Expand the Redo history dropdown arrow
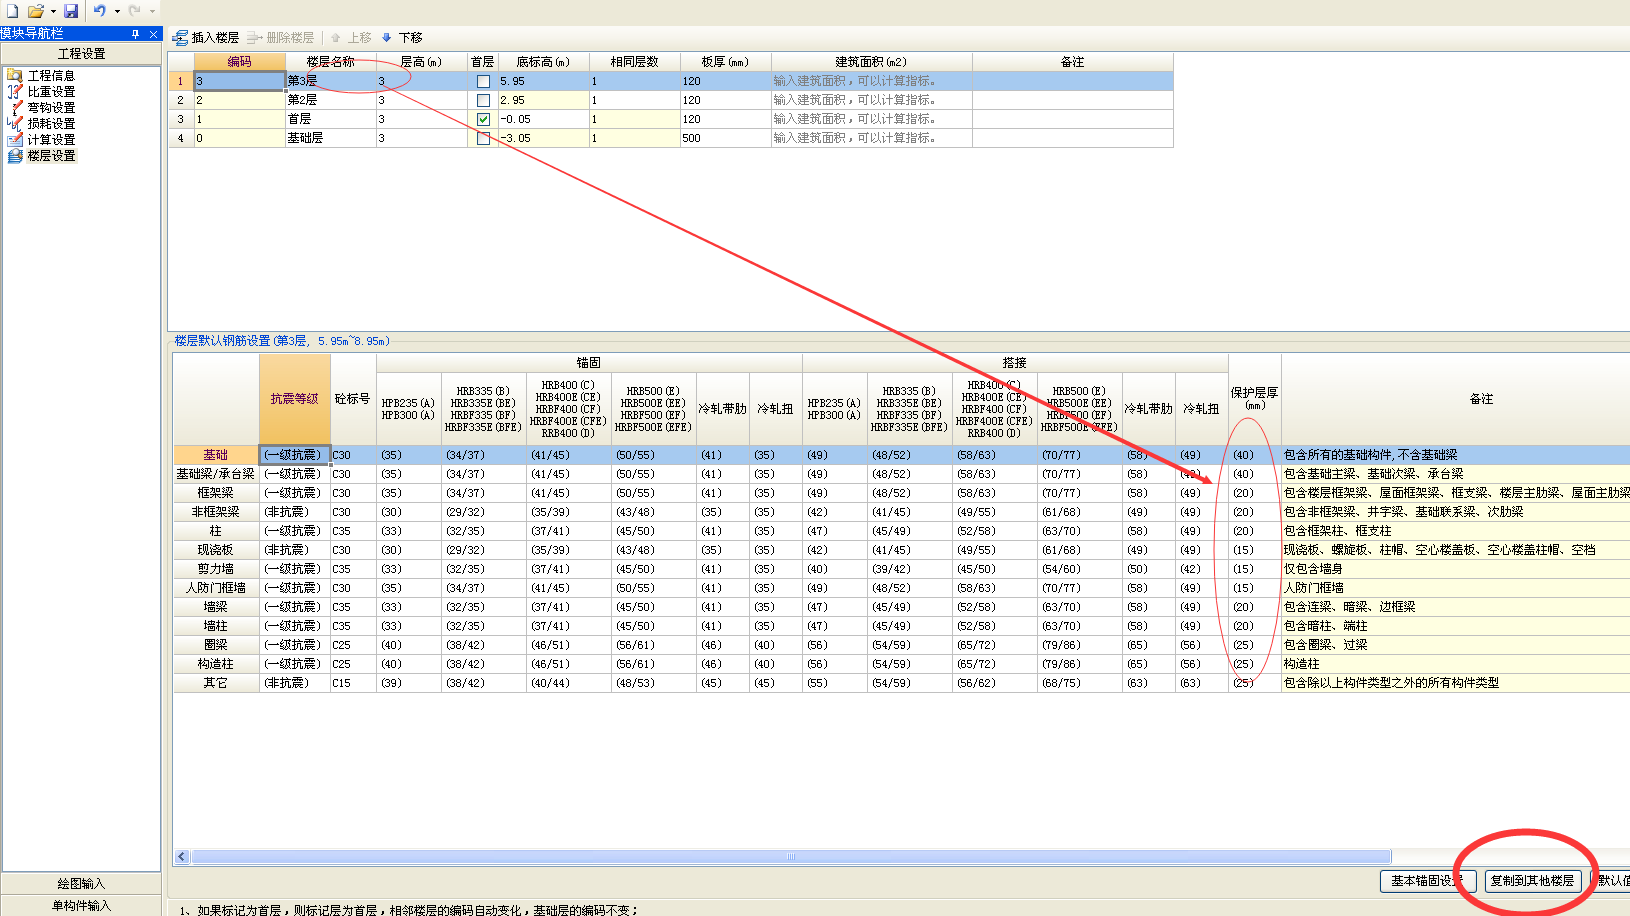 [152, 11]
